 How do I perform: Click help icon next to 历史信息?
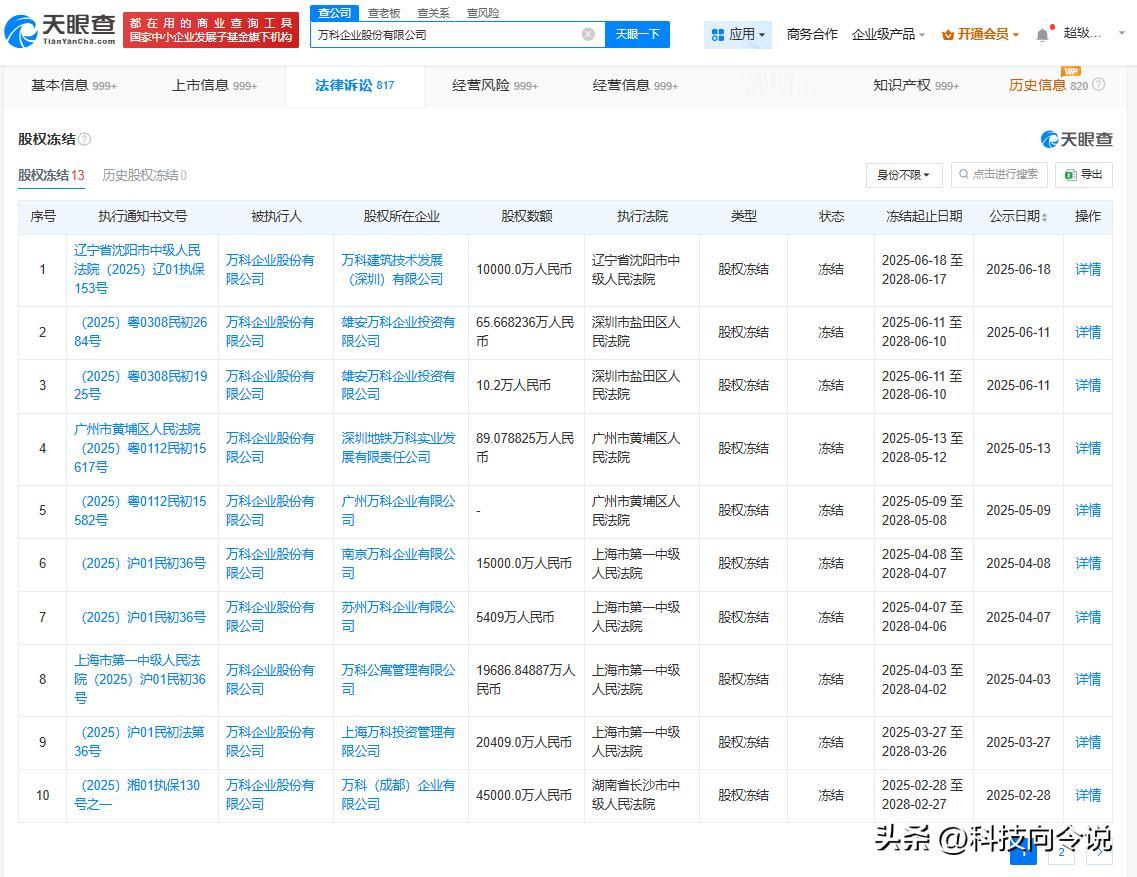(x=1099, y=85)
